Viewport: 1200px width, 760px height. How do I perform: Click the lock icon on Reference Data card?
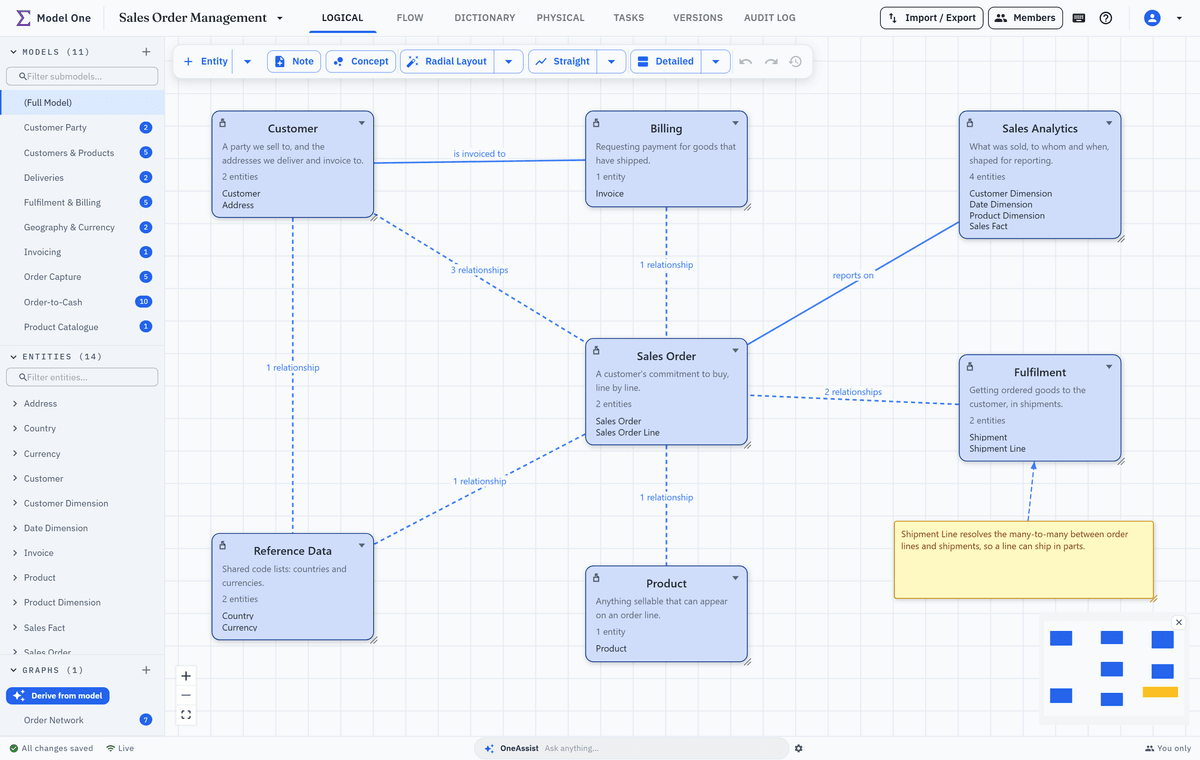click(x=222, y=545)
